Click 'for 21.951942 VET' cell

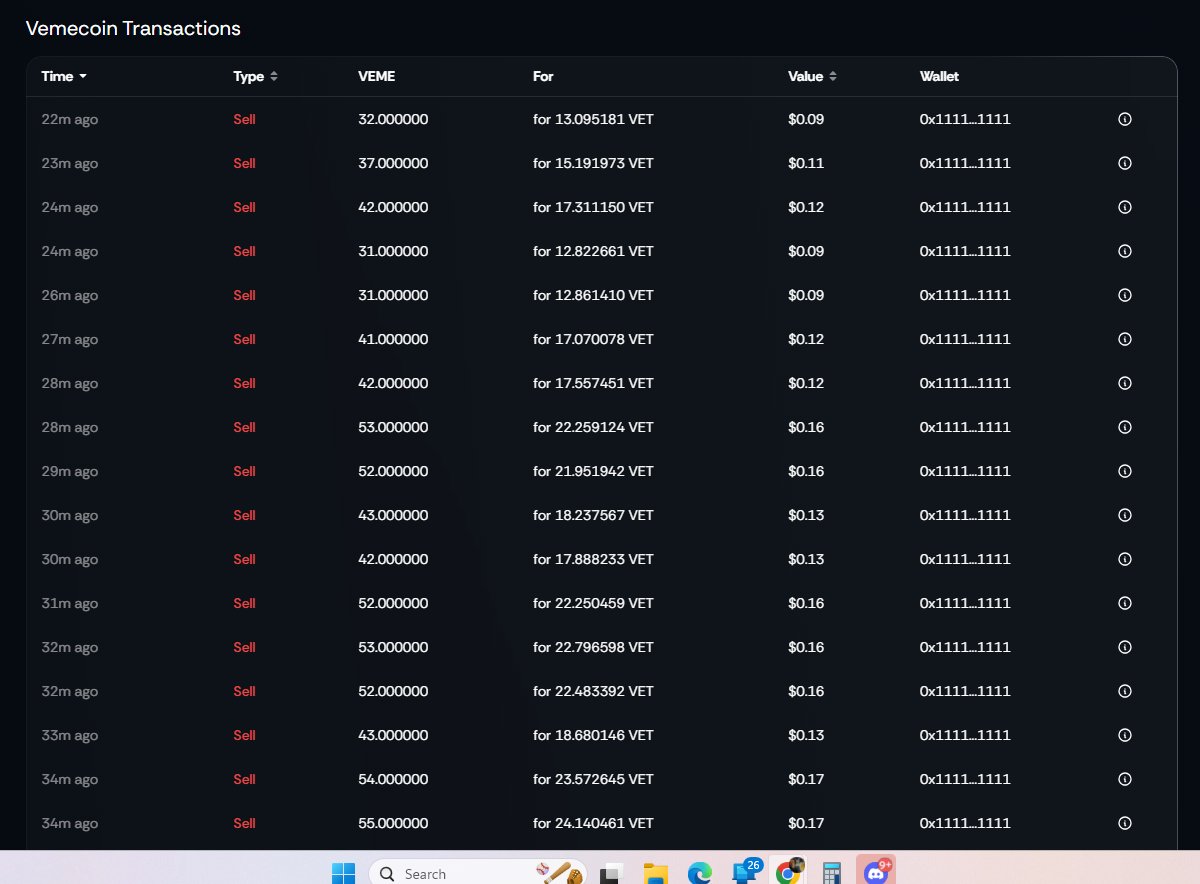coord(593,472)
